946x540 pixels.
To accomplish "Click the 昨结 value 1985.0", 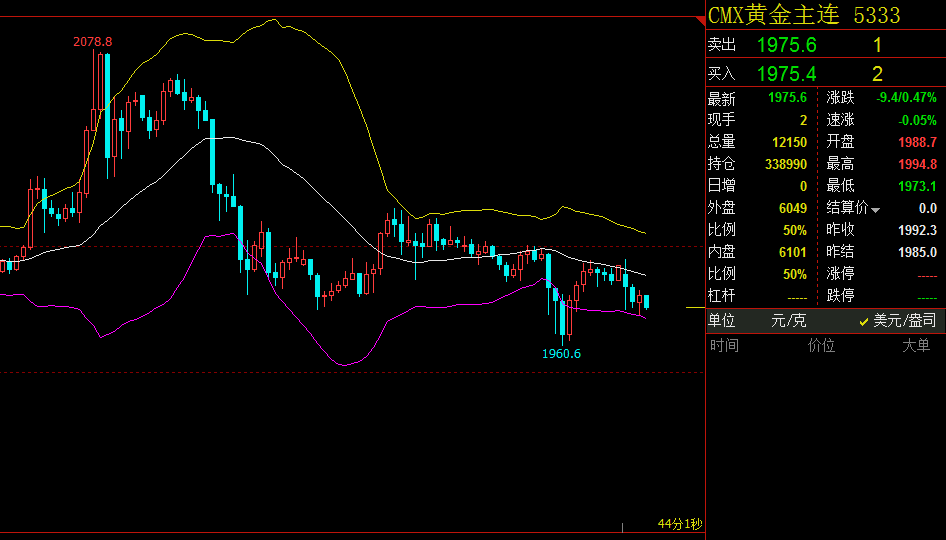I will tap(917, 252).
